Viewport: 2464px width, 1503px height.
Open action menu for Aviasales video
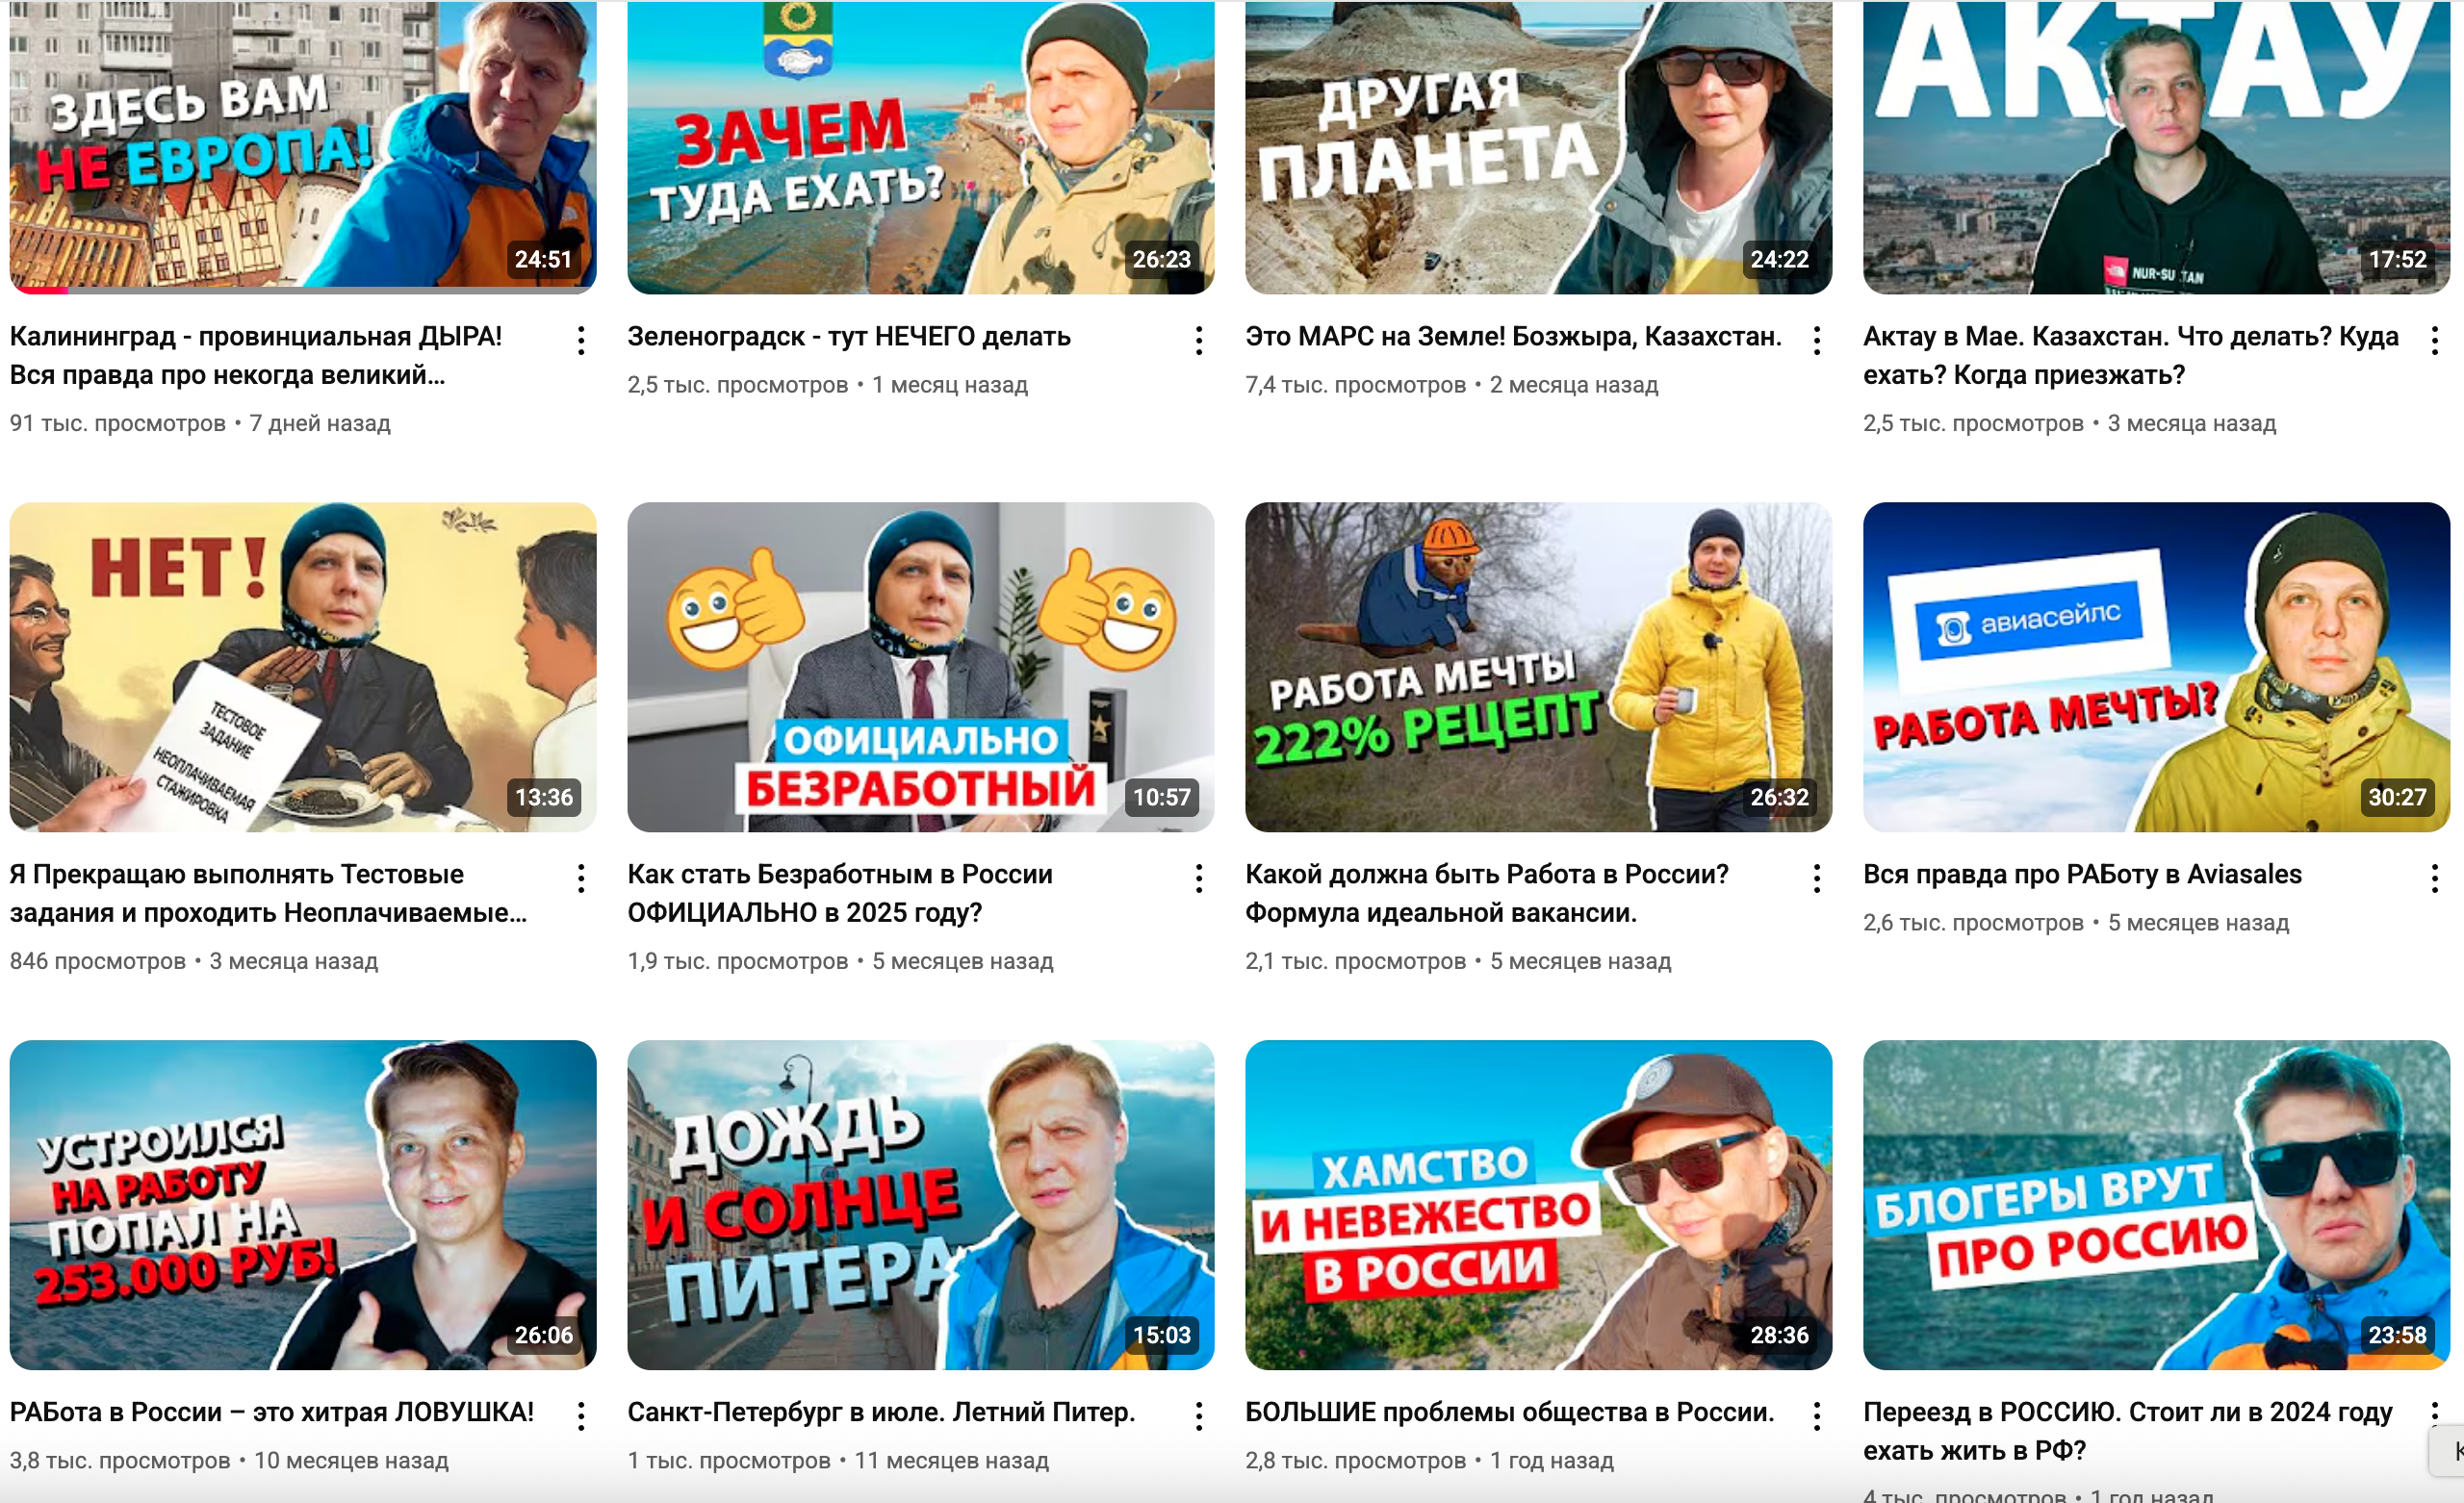2435,879
